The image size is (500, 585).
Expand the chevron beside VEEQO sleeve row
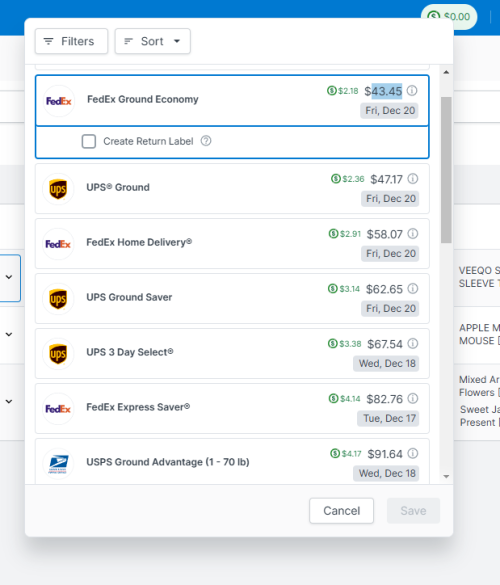point(9,277)
